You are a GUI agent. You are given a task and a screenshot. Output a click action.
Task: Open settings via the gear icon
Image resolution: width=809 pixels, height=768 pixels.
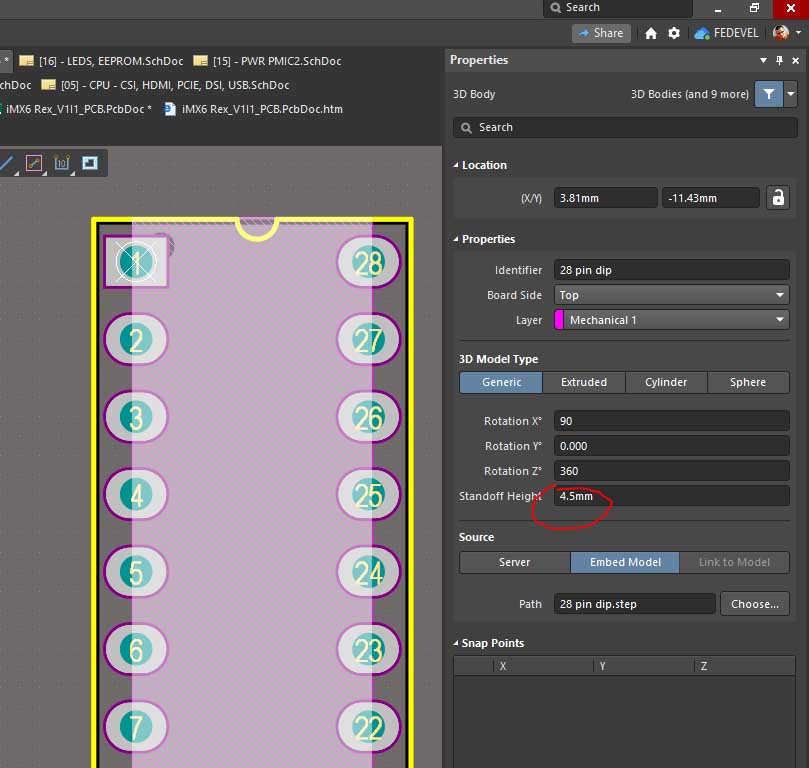point(674,33)
